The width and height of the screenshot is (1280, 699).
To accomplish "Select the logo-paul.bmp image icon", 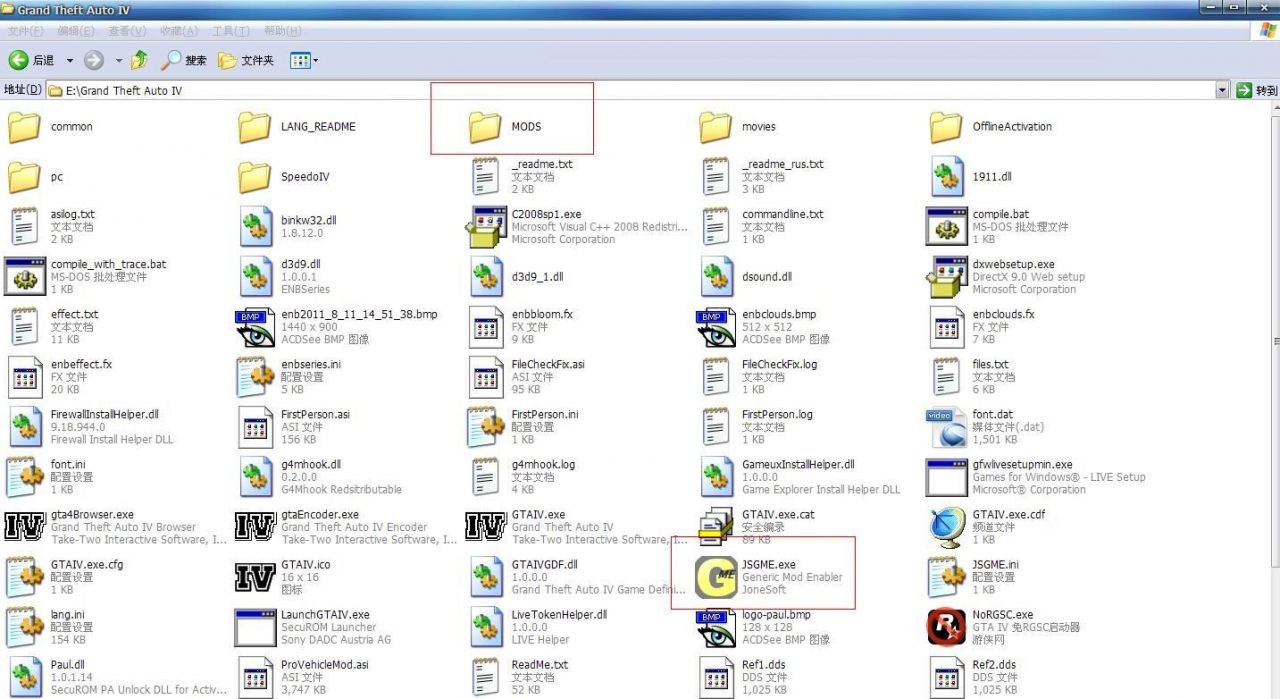I will point(716,627).
